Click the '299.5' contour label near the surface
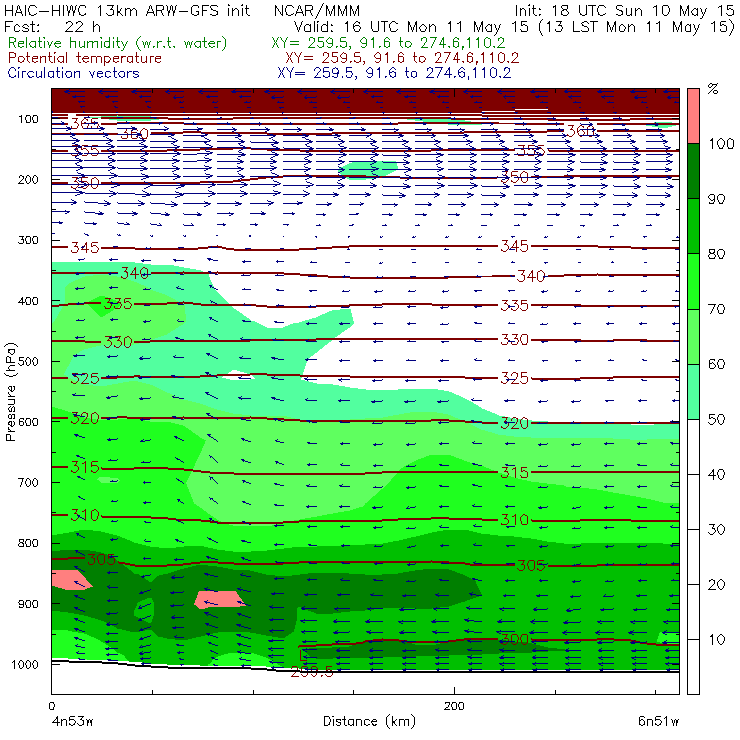 tap(311, 672)
